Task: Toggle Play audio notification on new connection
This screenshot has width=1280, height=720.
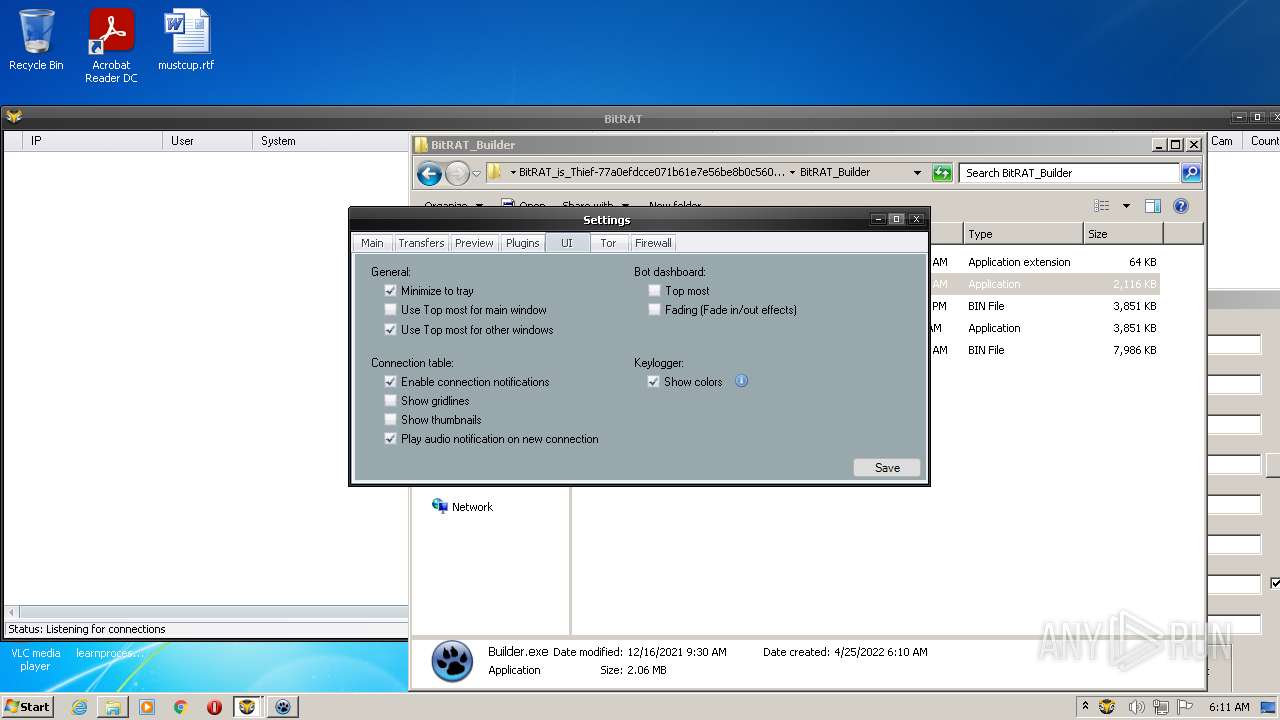Action: [390, 439]
